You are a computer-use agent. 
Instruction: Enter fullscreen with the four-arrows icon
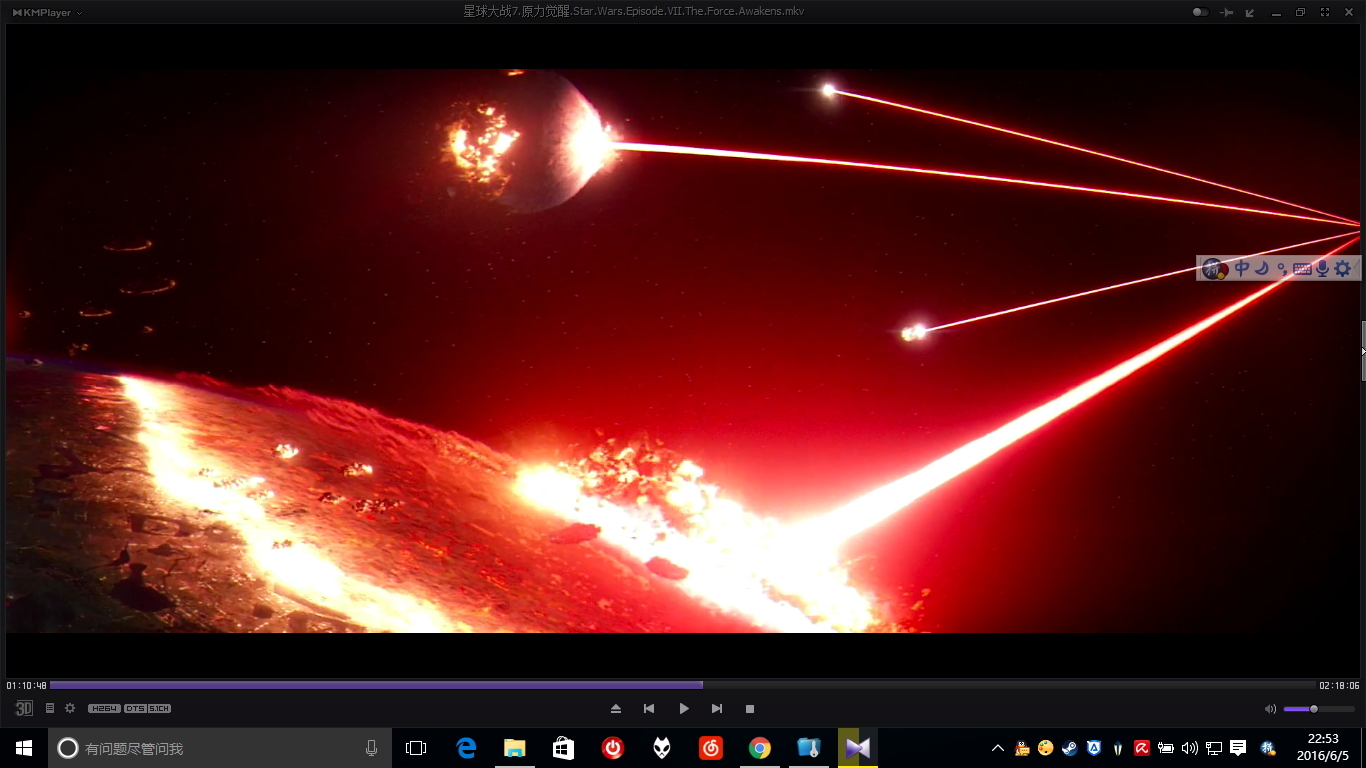(x=1325, y=12)
